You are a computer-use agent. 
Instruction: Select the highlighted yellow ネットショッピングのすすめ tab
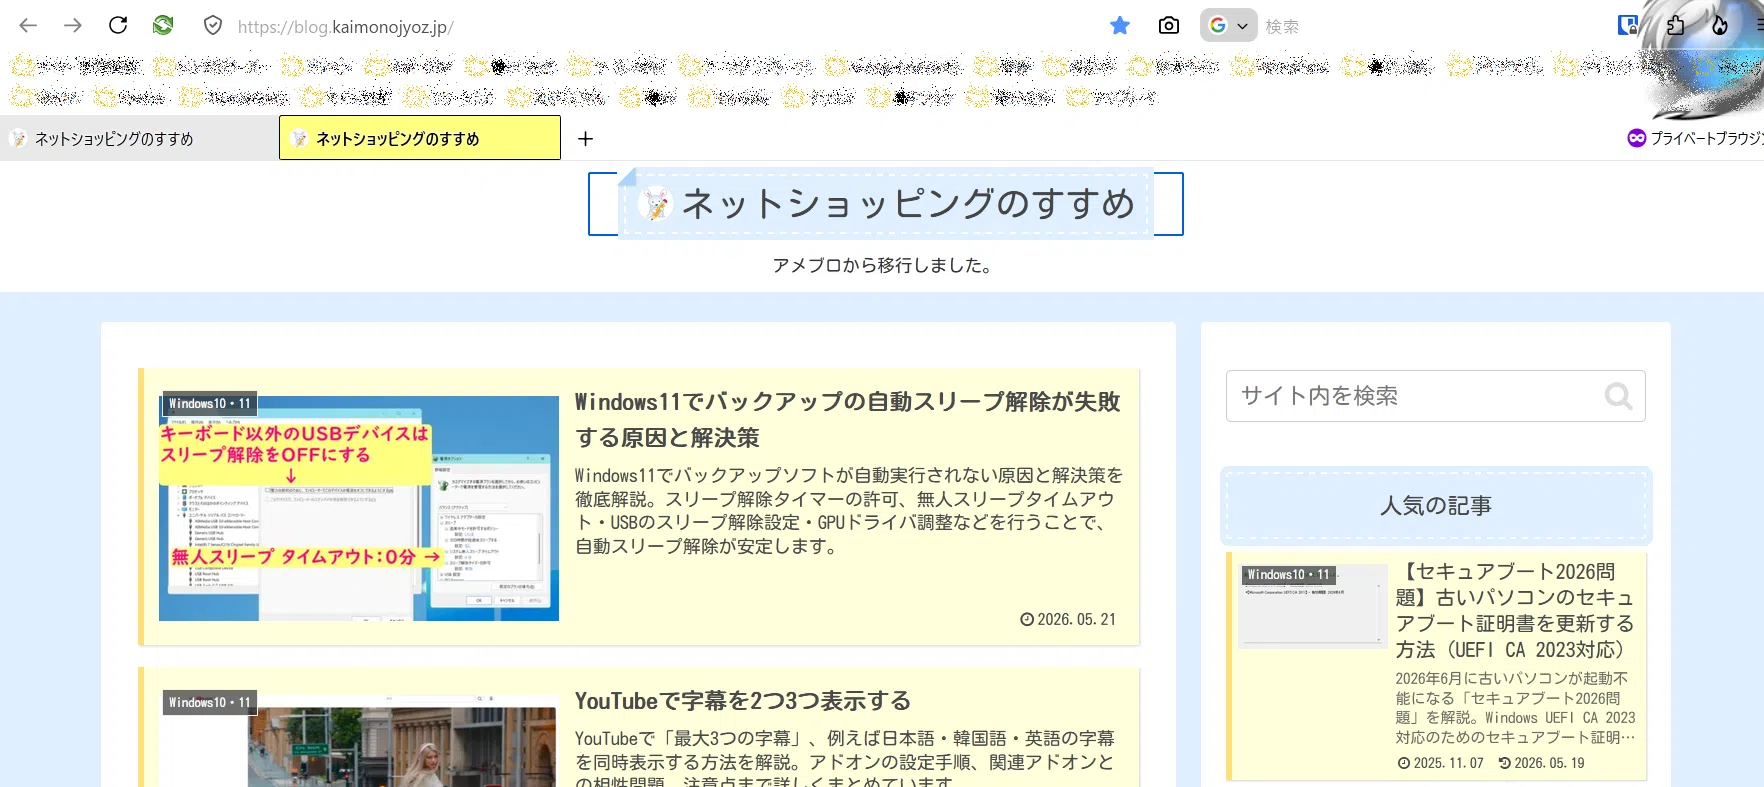click(420, 138)
